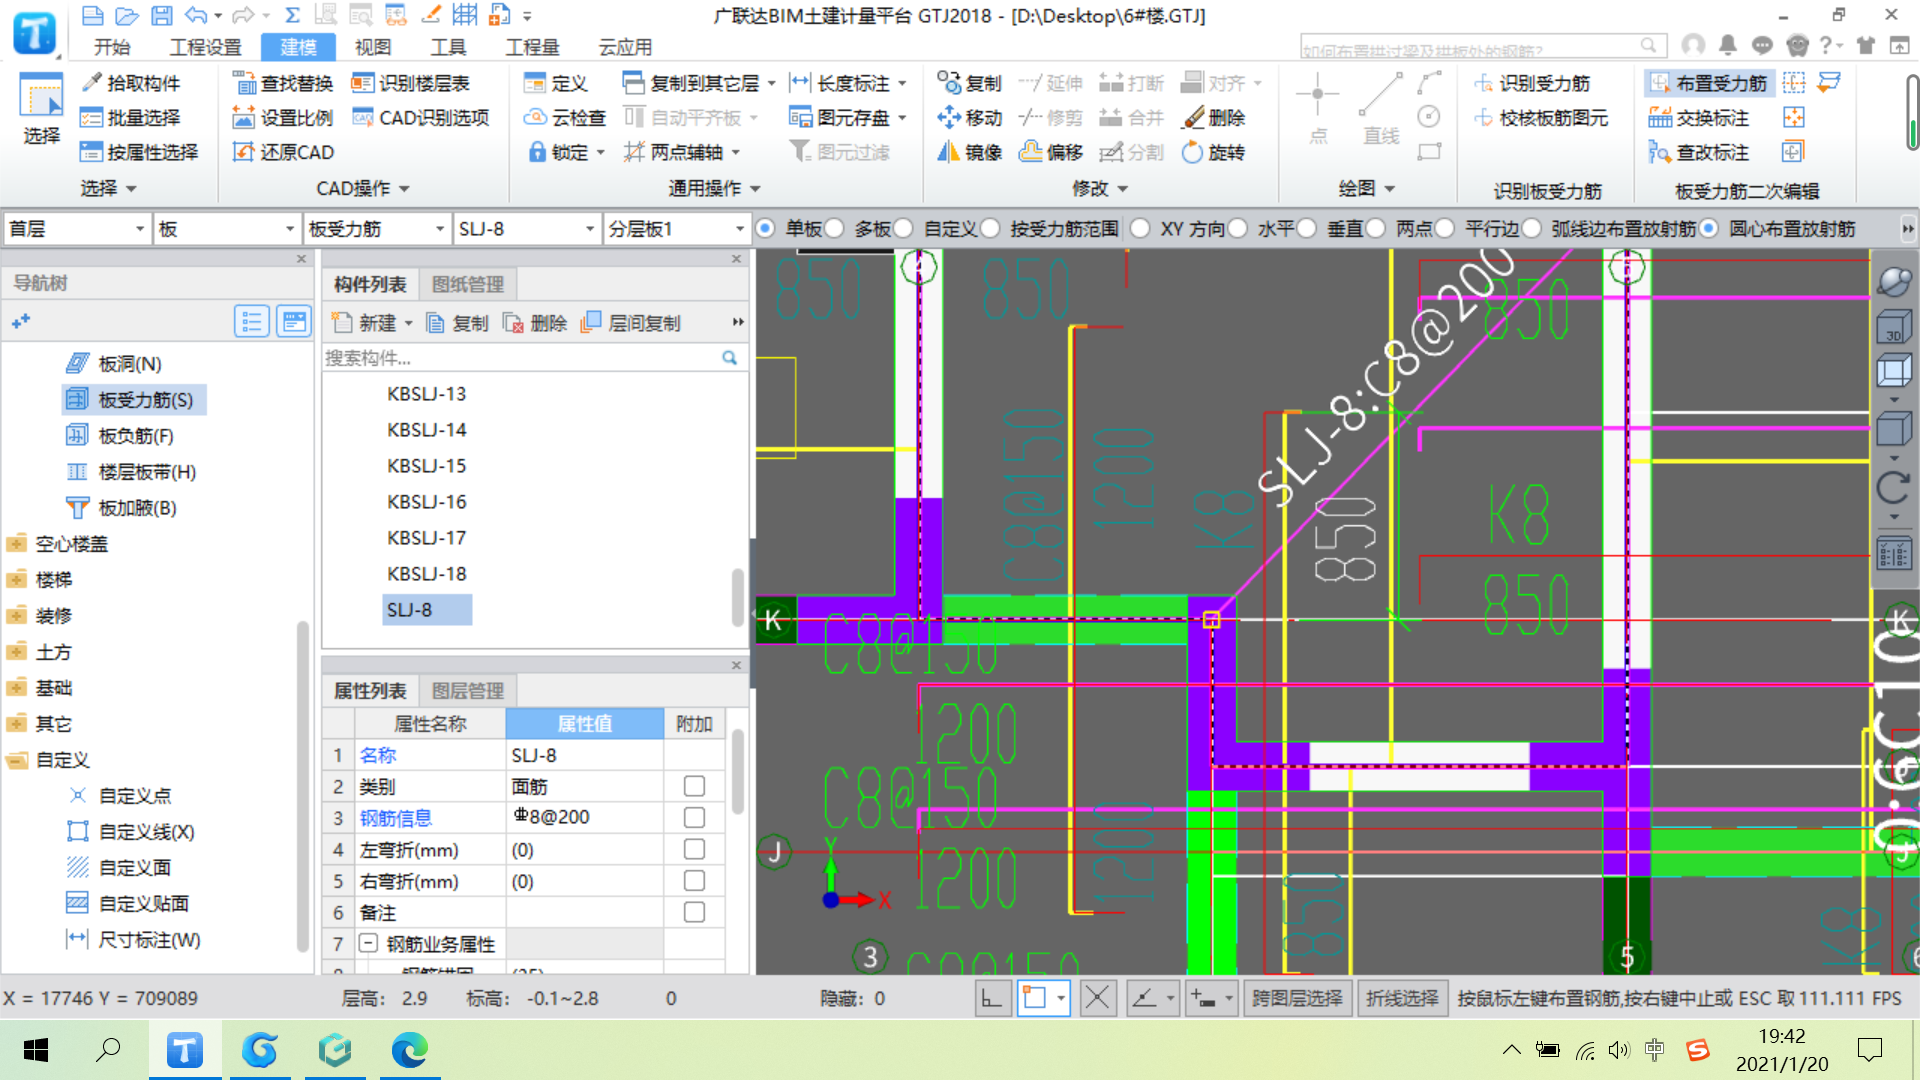Click the 批量选择 batch select tool

(131, 118)
